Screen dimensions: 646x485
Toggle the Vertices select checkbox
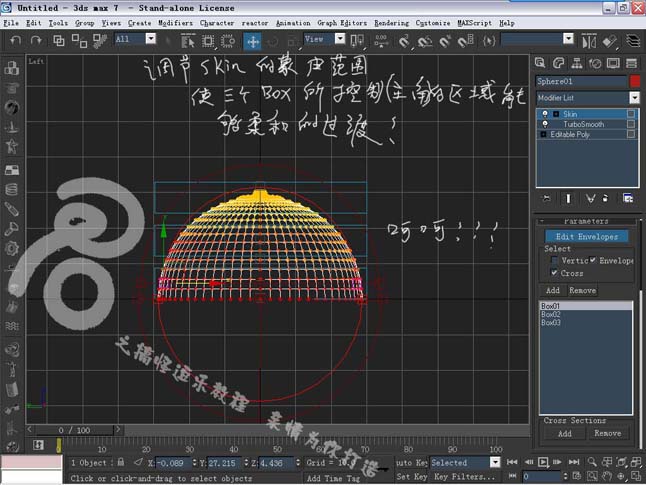[554, 260]
